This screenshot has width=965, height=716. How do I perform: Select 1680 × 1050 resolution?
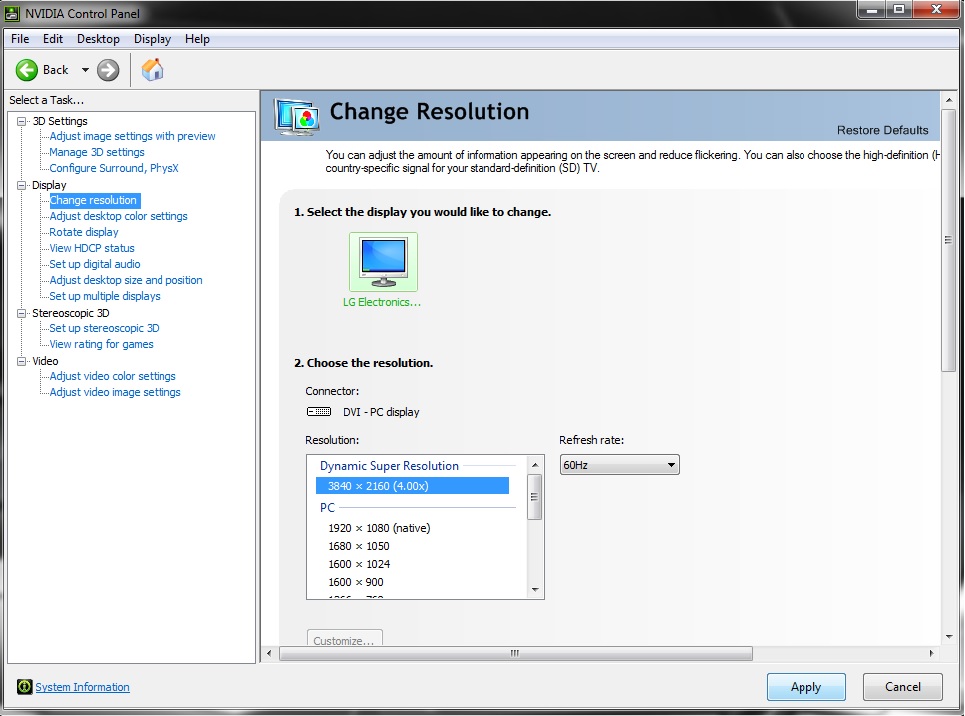[359, 546]
